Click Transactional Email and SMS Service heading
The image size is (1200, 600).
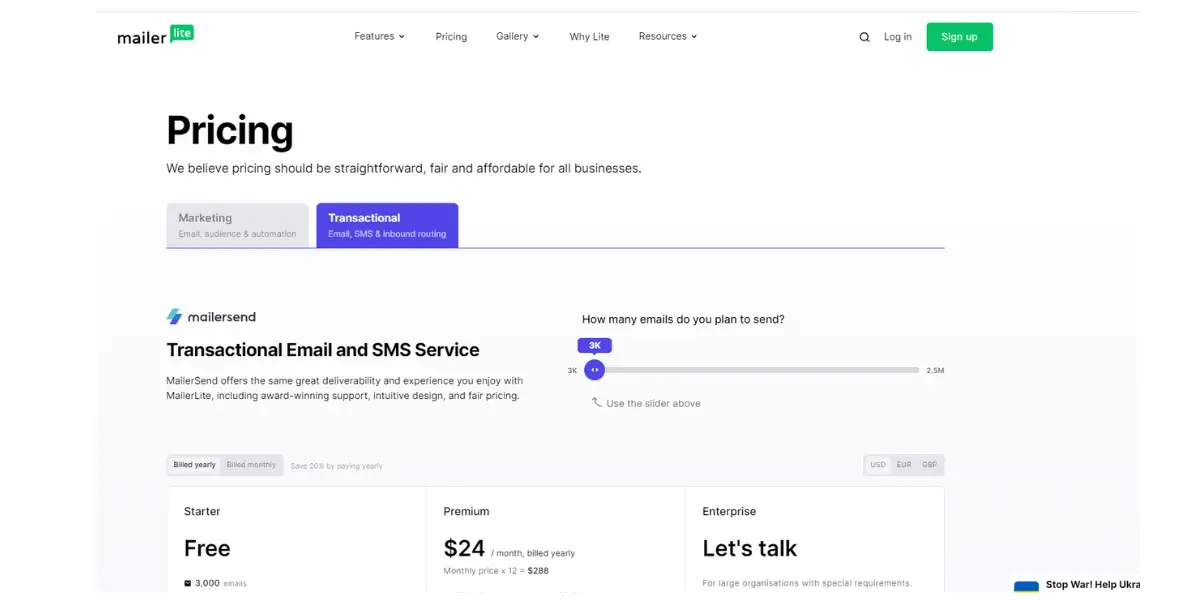tap(323, 350)
